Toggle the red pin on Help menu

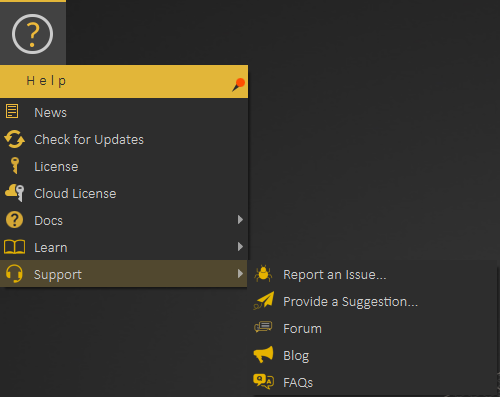coord(238,84)
